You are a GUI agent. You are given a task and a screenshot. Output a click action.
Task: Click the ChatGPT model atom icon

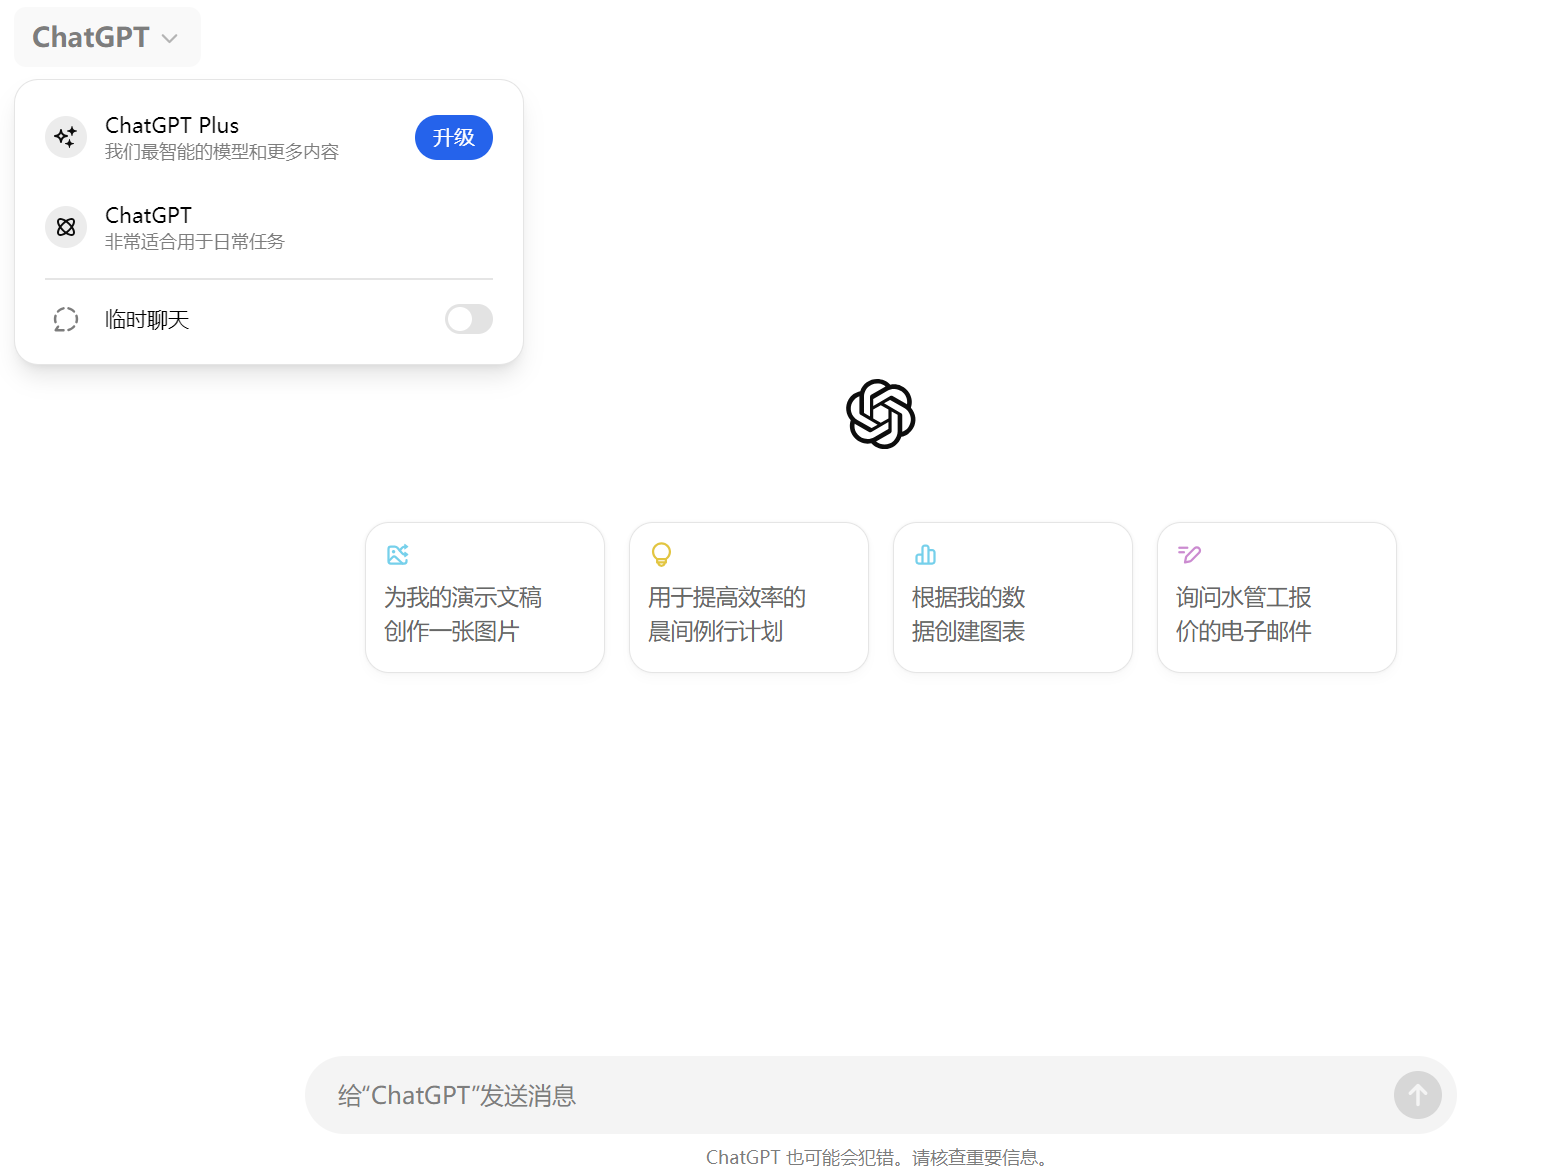[x=66, y=227]
